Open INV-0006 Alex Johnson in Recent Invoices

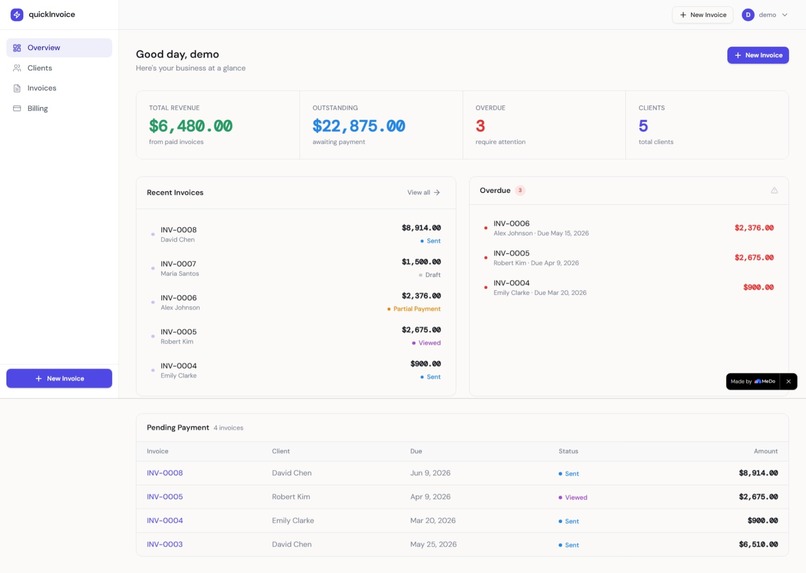pyautogui.click(x=296, y=302)
